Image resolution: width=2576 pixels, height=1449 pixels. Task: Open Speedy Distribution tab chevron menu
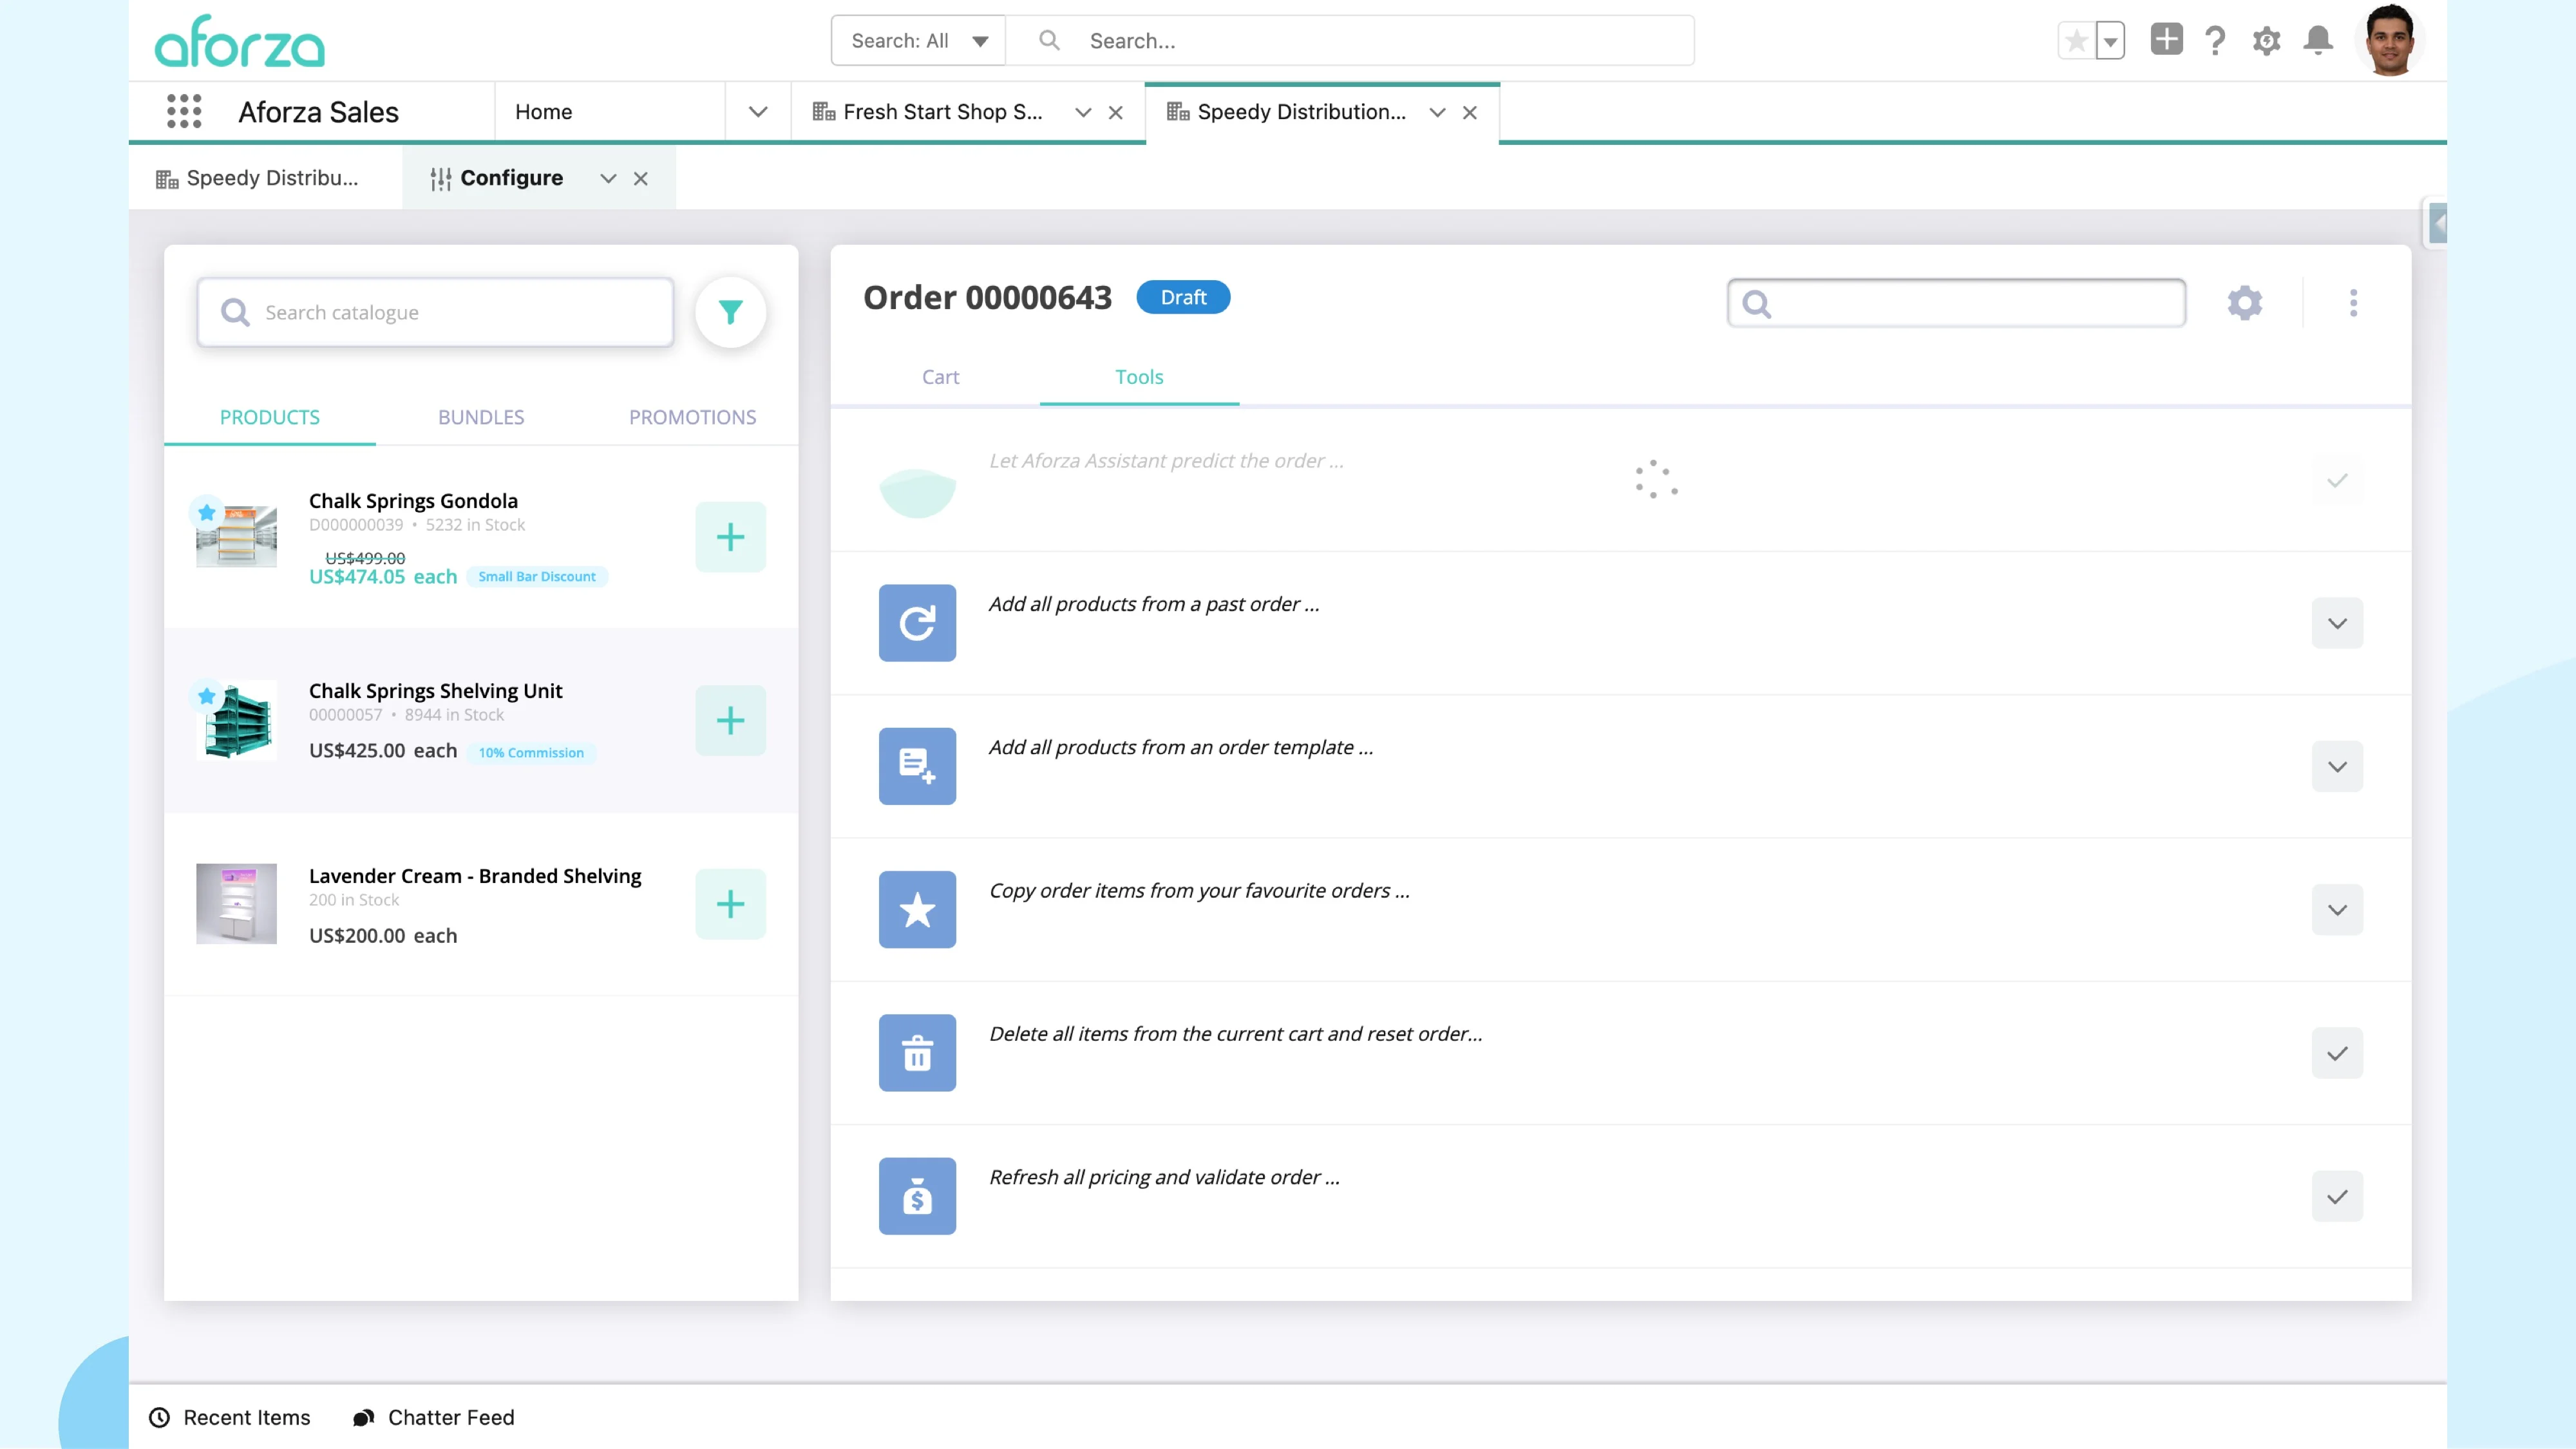(x=1437, y=113)
